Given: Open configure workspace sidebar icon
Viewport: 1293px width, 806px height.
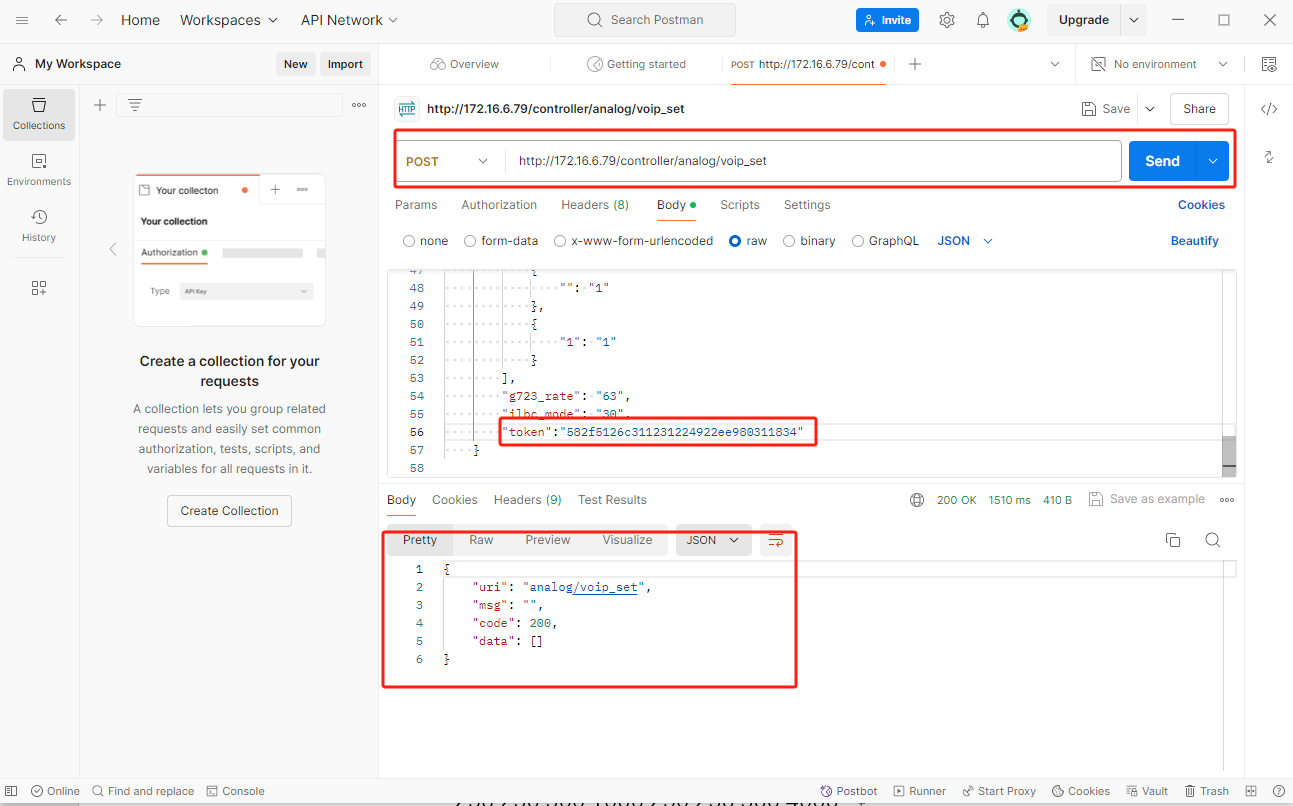Looking at the screenshot, I should pyautogui.click(x=39, y=288).
